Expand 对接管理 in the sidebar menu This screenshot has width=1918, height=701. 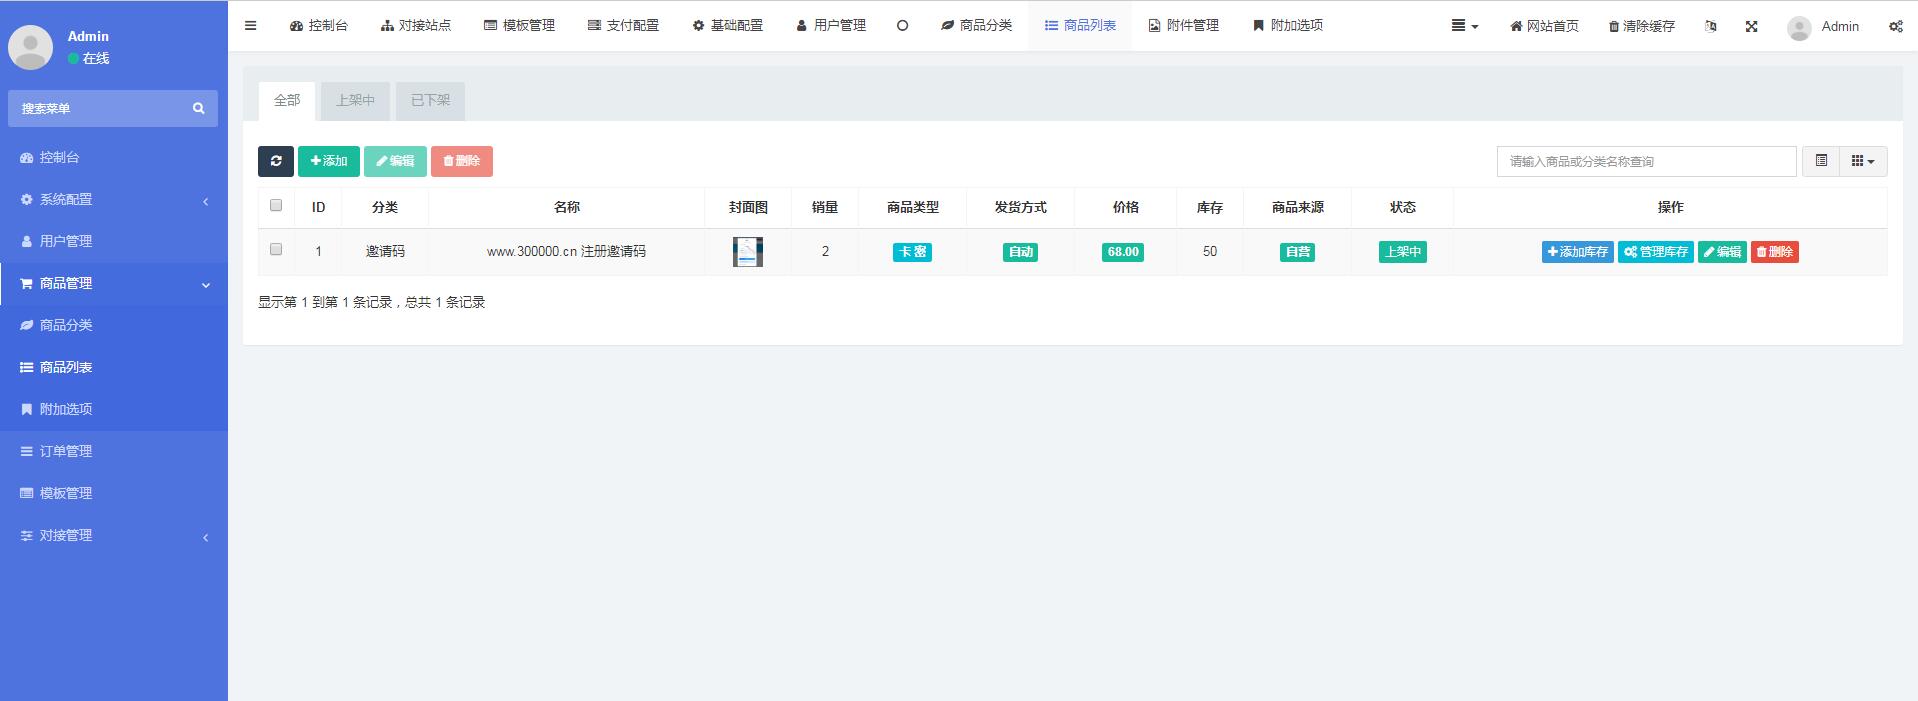pyautogui.click(x=114, y=536)
